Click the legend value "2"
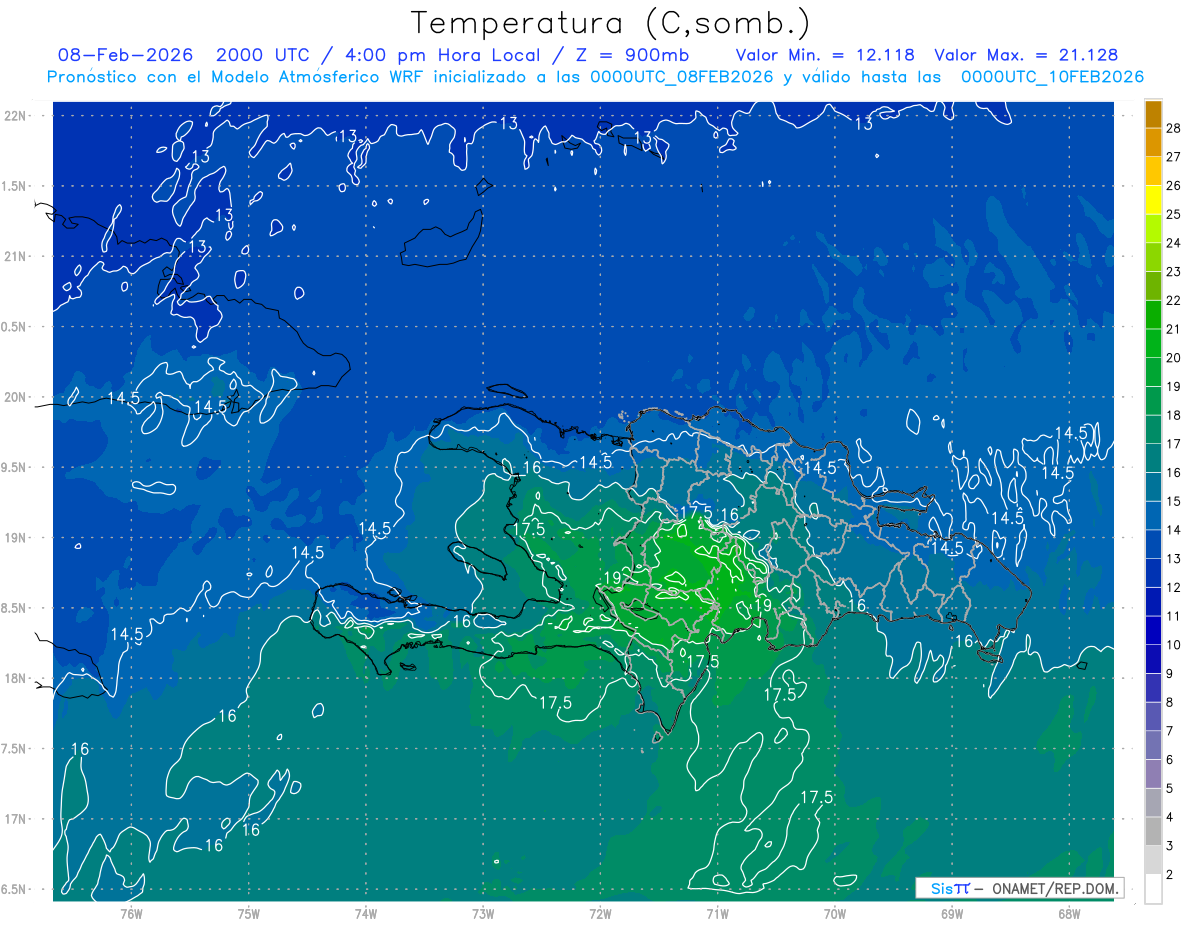1200x927 pixels. click(1170, 875)
